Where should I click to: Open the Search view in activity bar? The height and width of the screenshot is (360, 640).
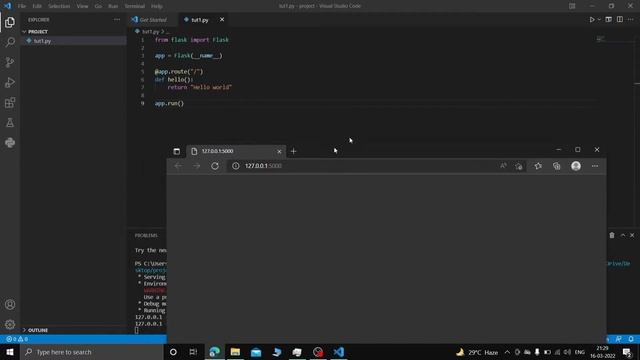coord(10,42)
